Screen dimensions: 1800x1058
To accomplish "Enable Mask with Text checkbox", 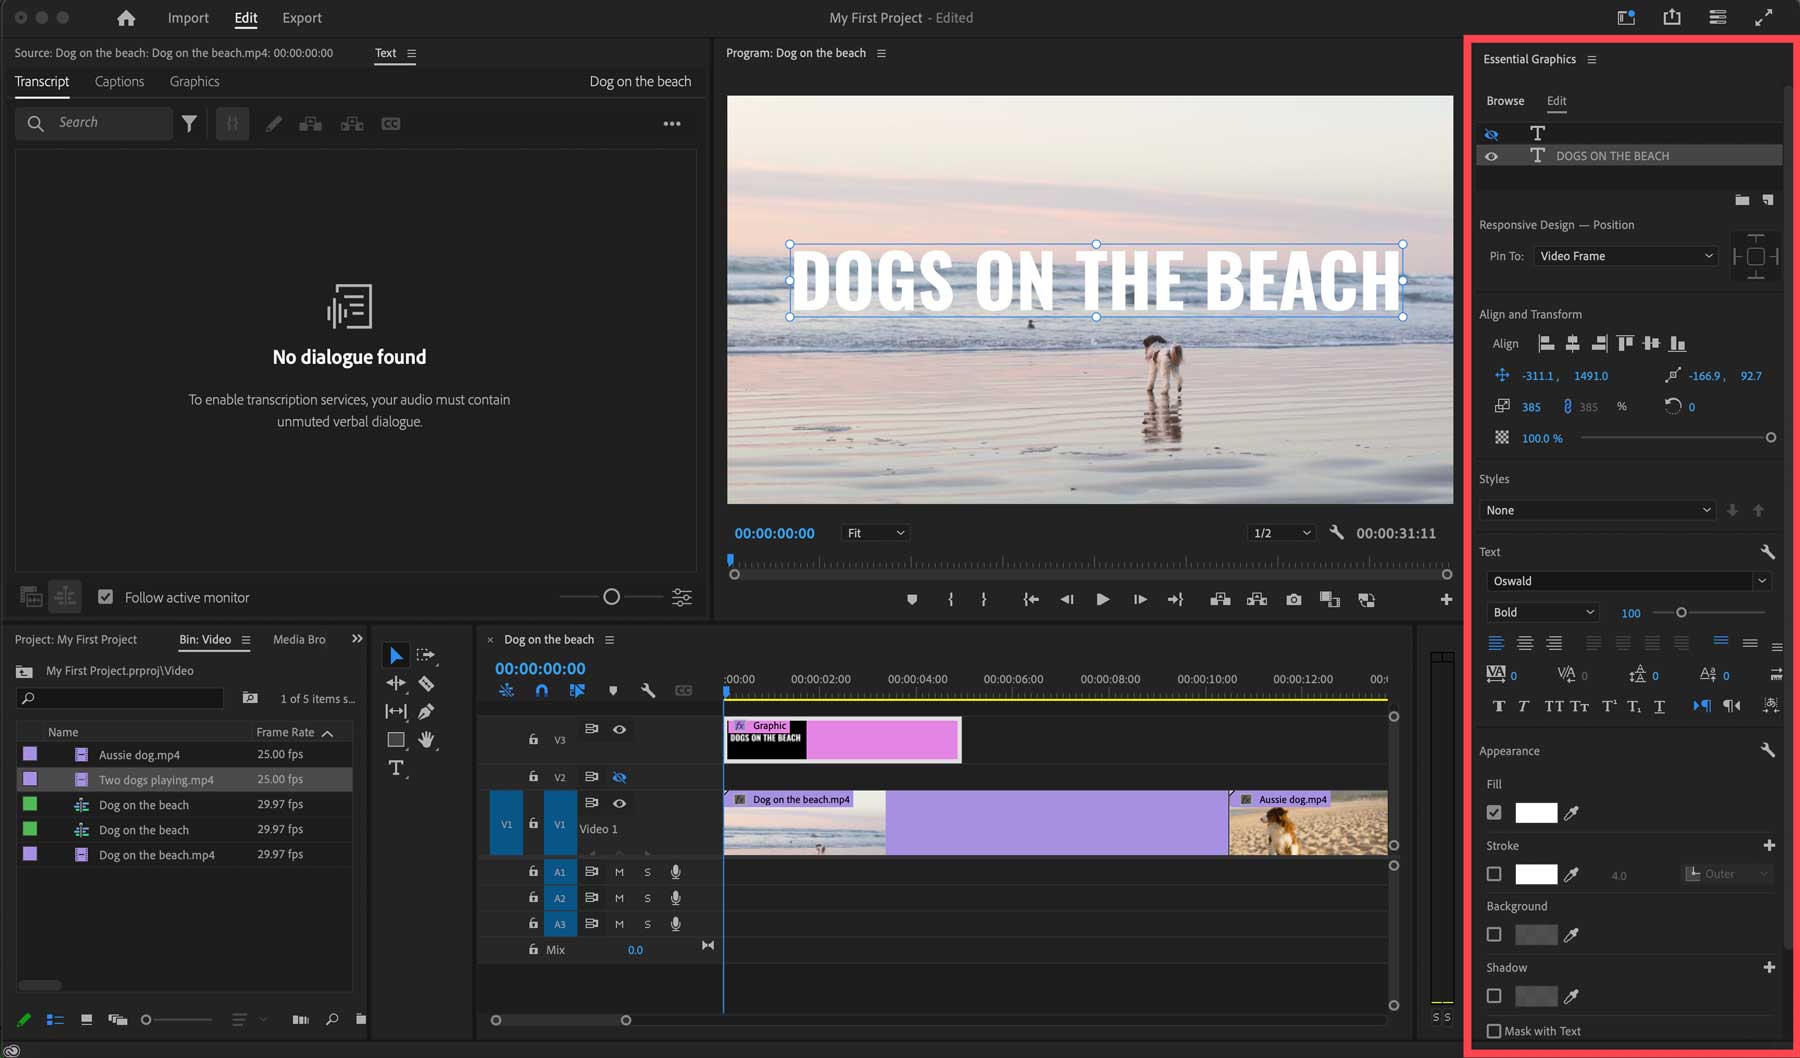I will (1494, 1031).
